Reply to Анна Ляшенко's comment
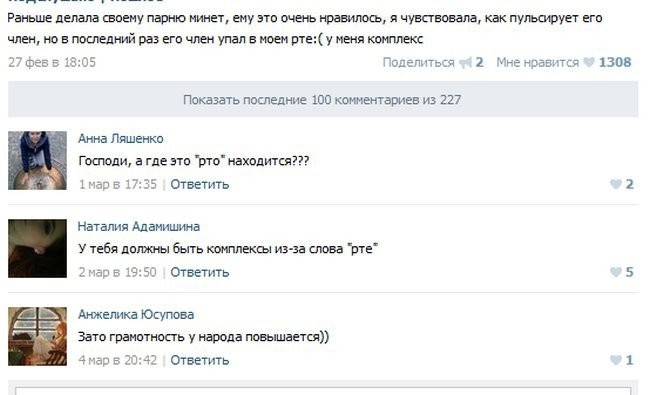 (200, 184)
